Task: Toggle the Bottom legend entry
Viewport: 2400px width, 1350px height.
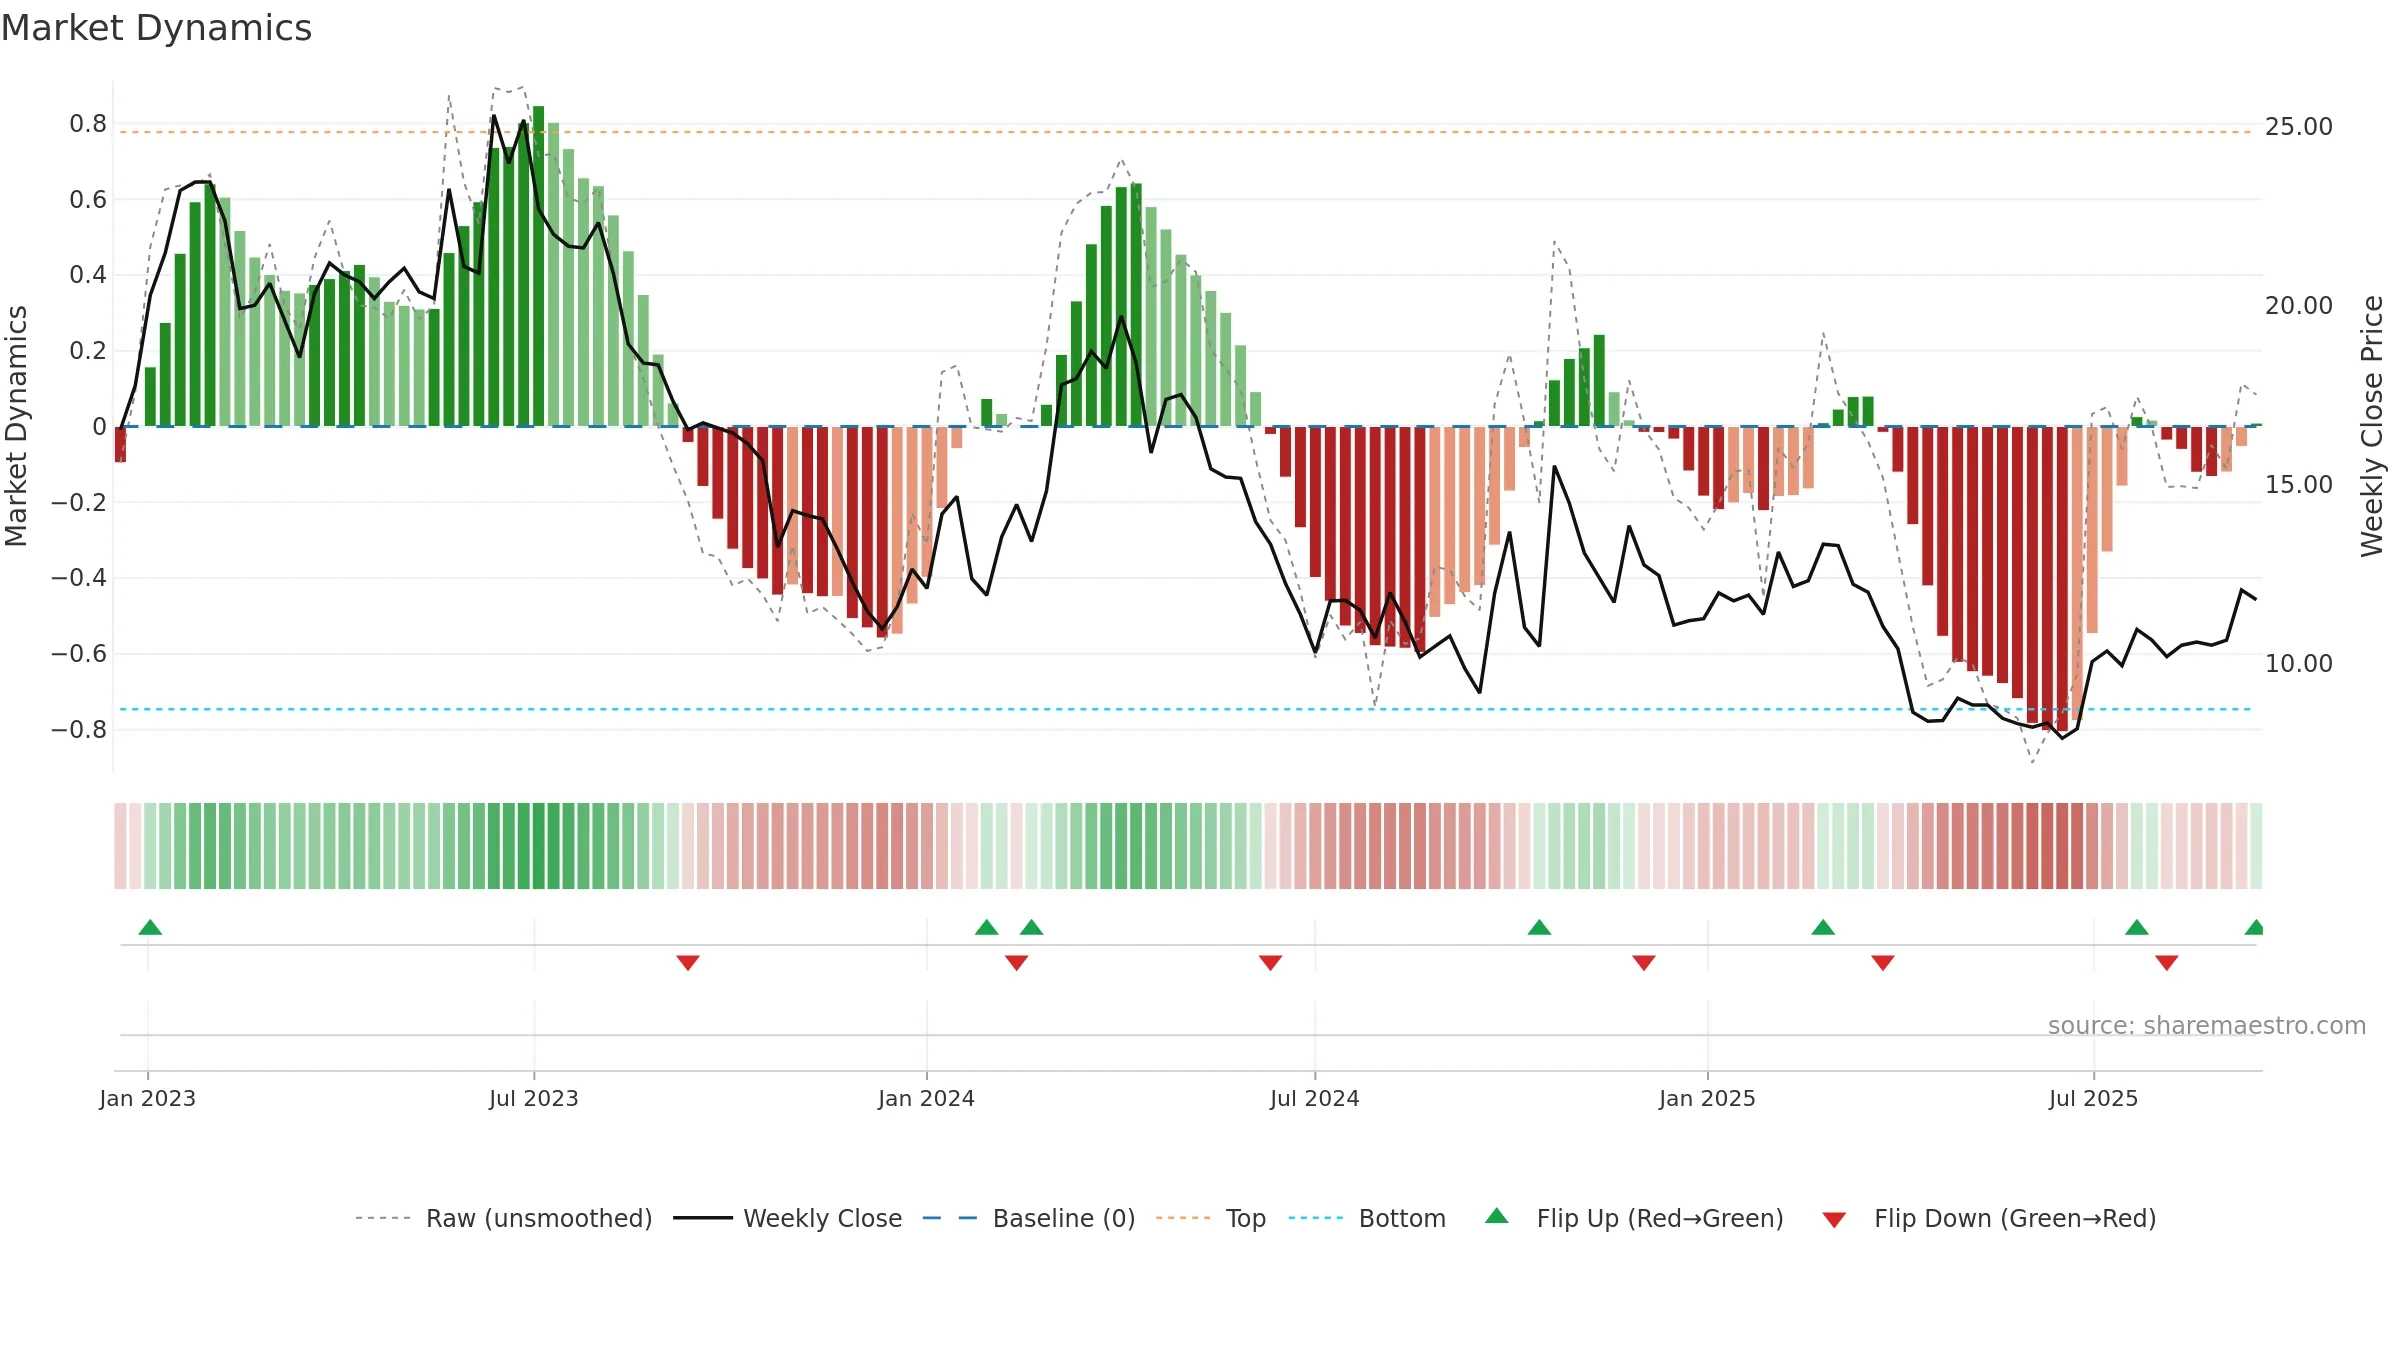Action: 1367,1218
